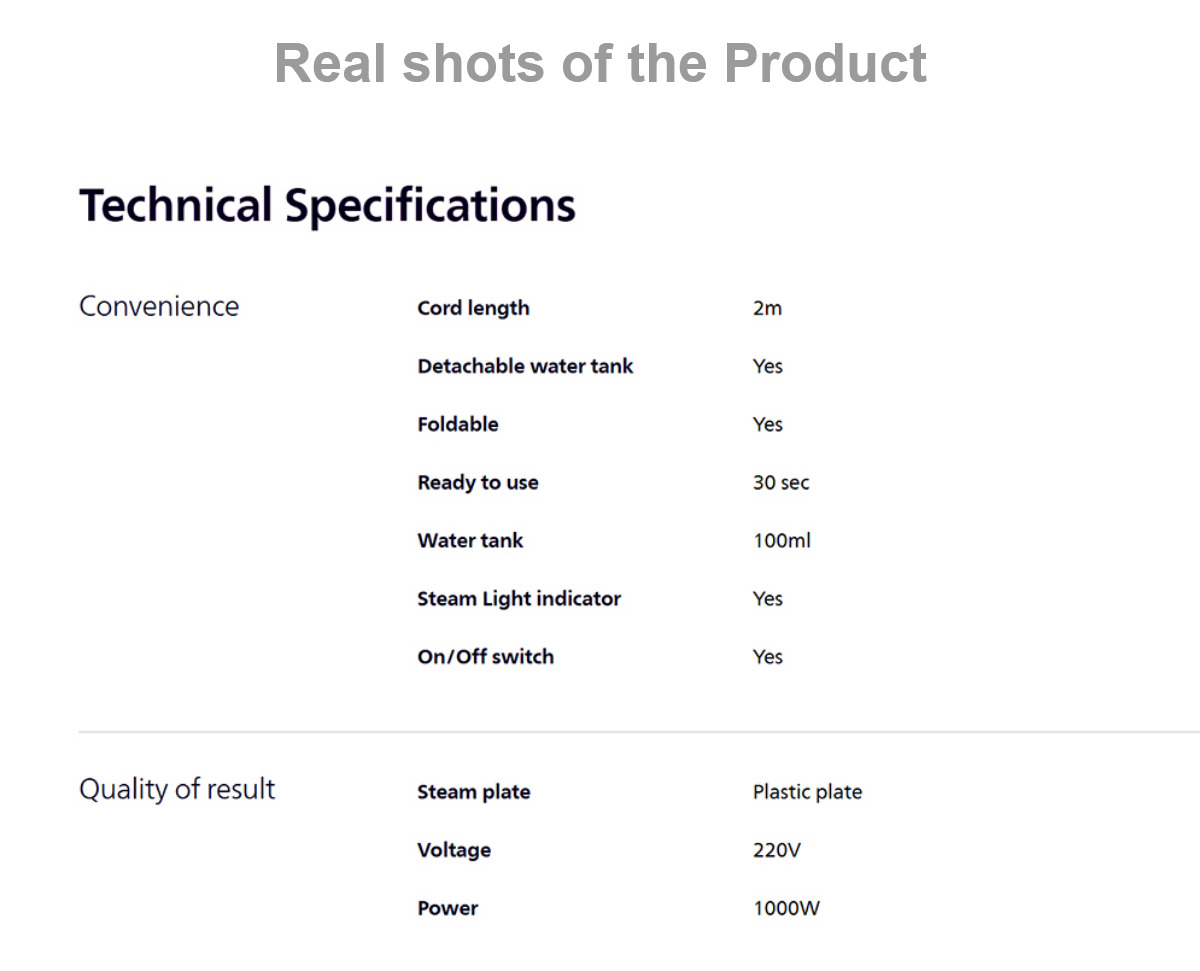
Task: Click the 30 sec value
Action: [x=781, y=482]
